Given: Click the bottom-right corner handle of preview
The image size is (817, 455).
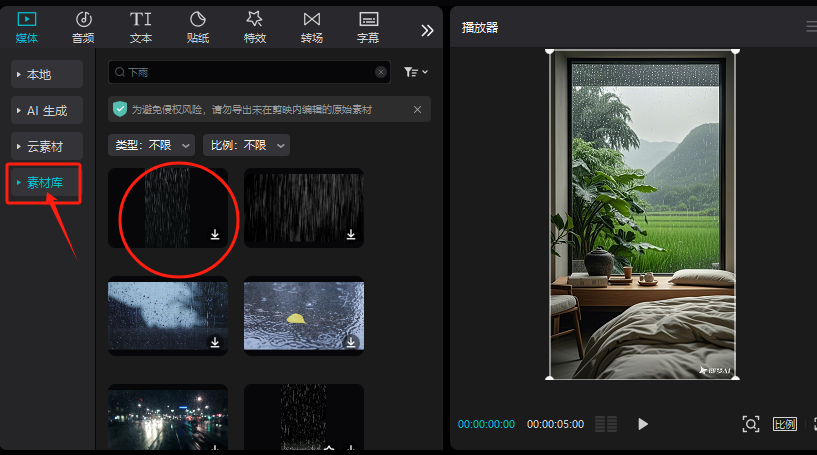Looking at the screenshot, I should coord(735,378).
